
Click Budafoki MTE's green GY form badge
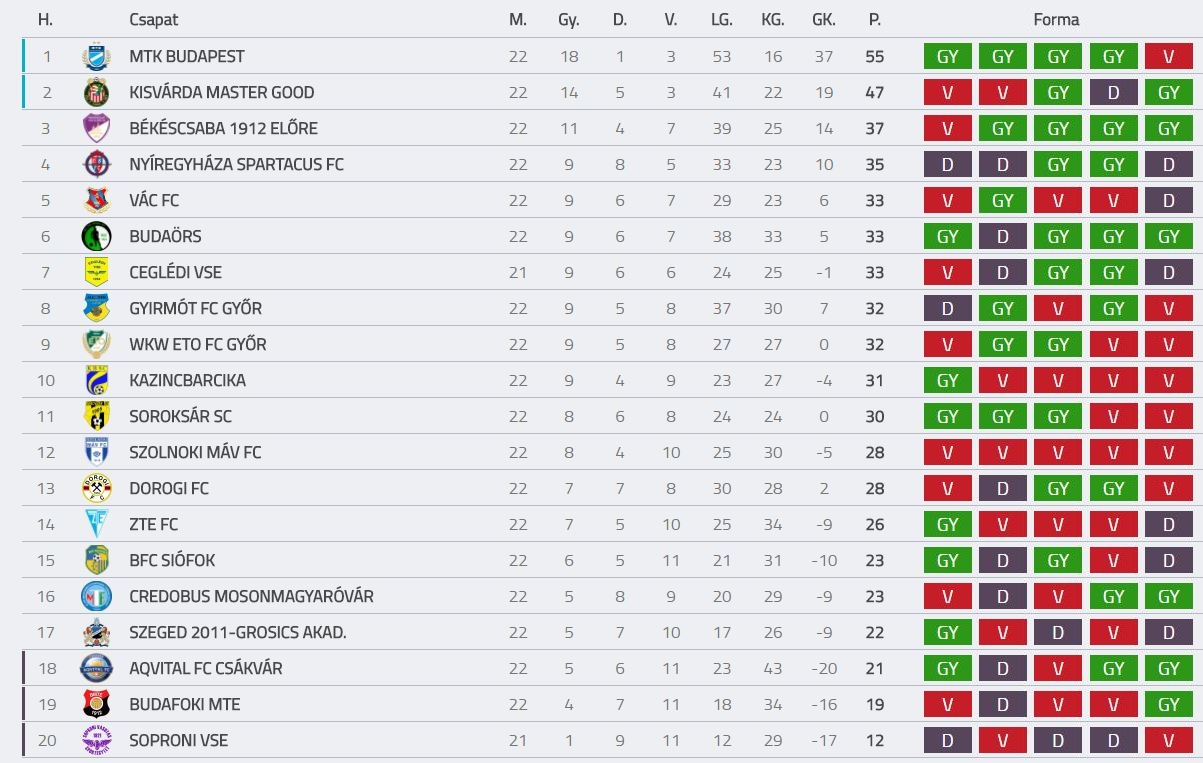(x=1168, y=705)
